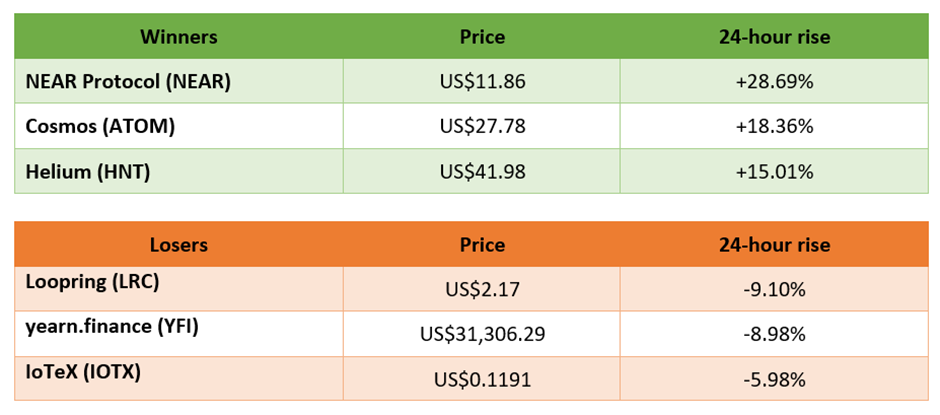
Task: Select the US$27.78 price value
Action: pos(482,127)
